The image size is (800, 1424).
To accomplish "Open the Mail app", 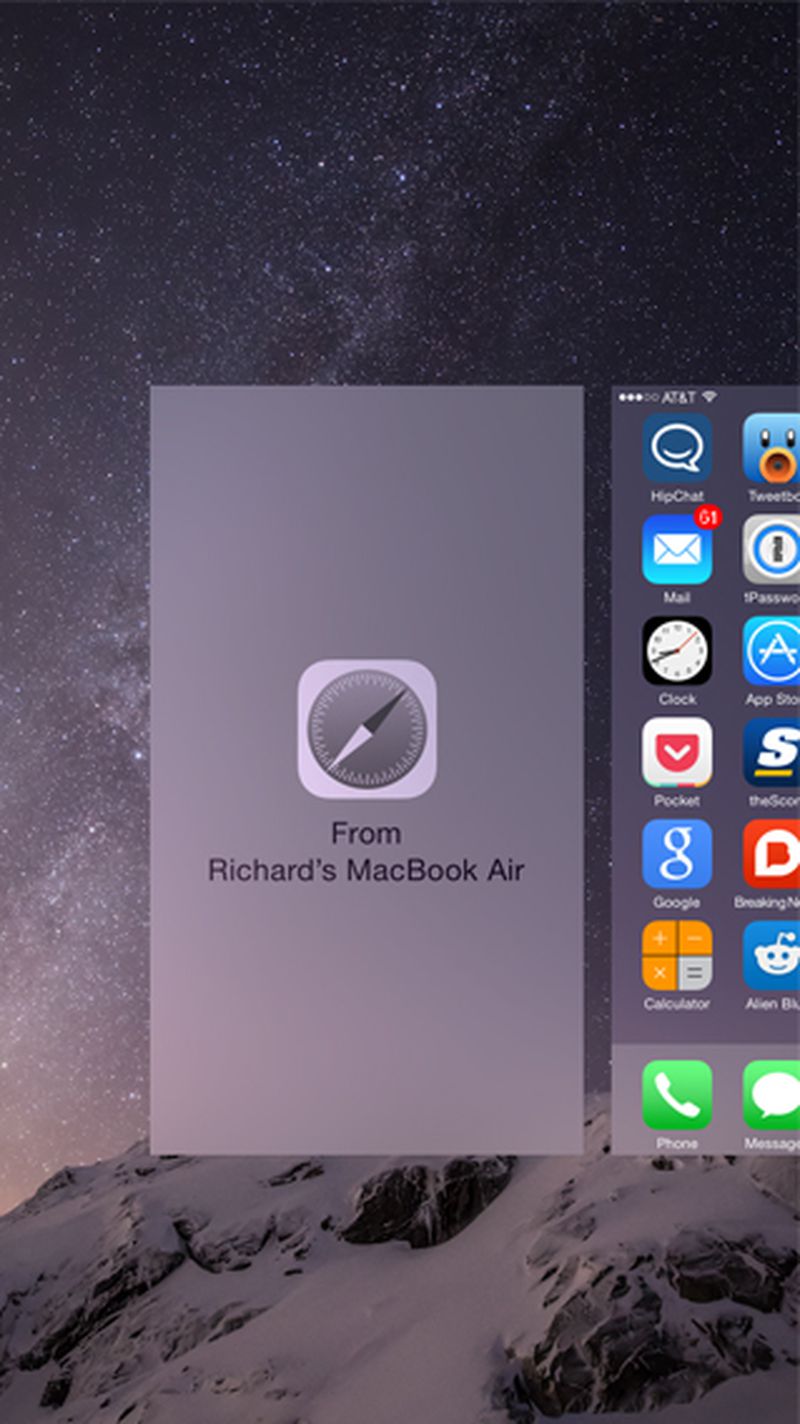I will 677,550.
